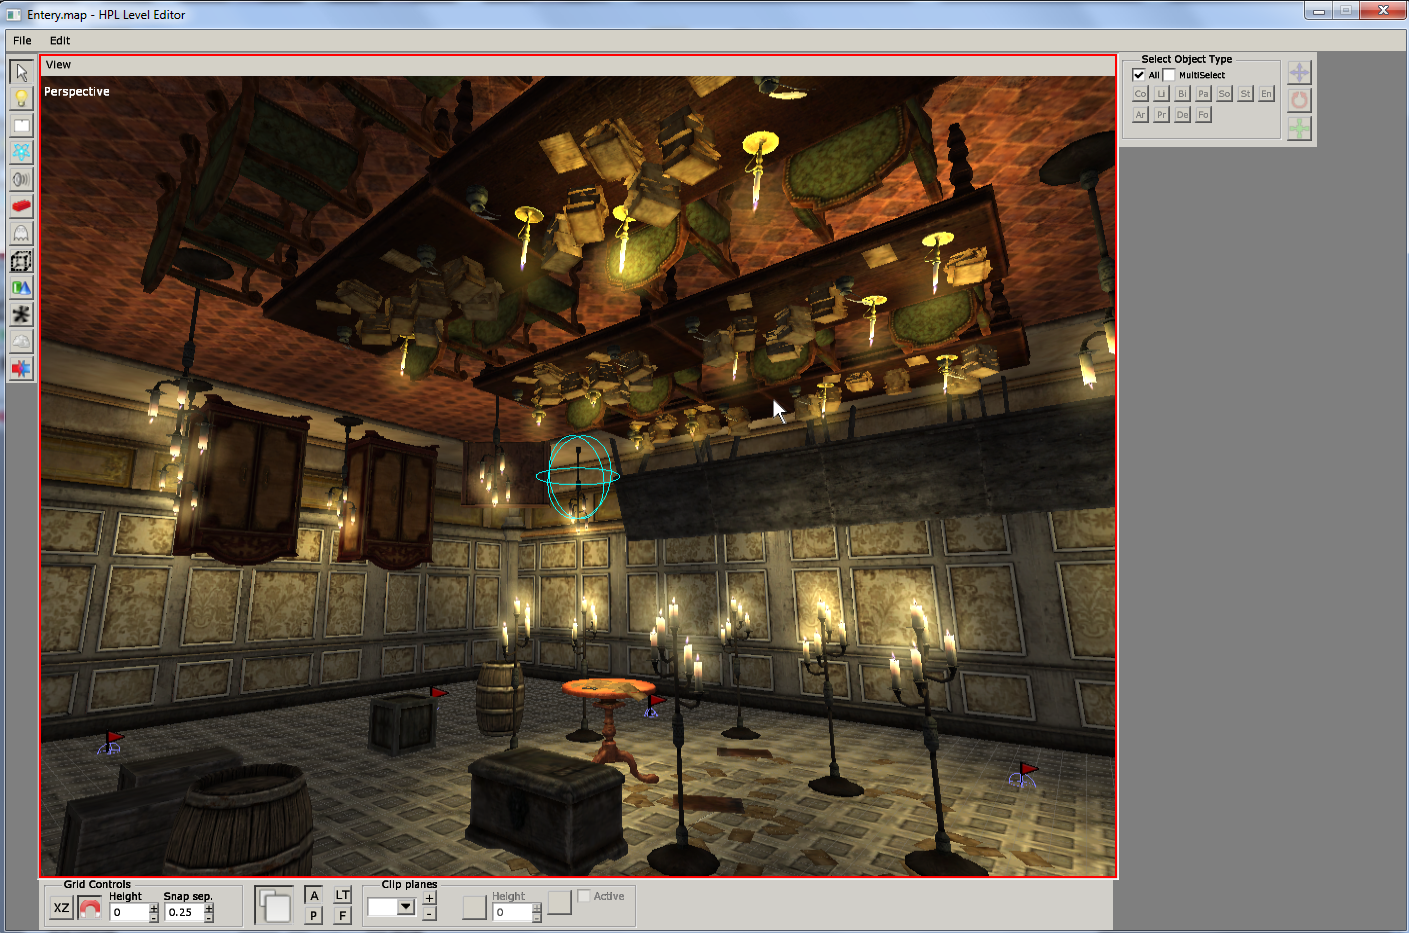Select the ghost Entities tool
The image size is (1409, 933).
(21, 234)
